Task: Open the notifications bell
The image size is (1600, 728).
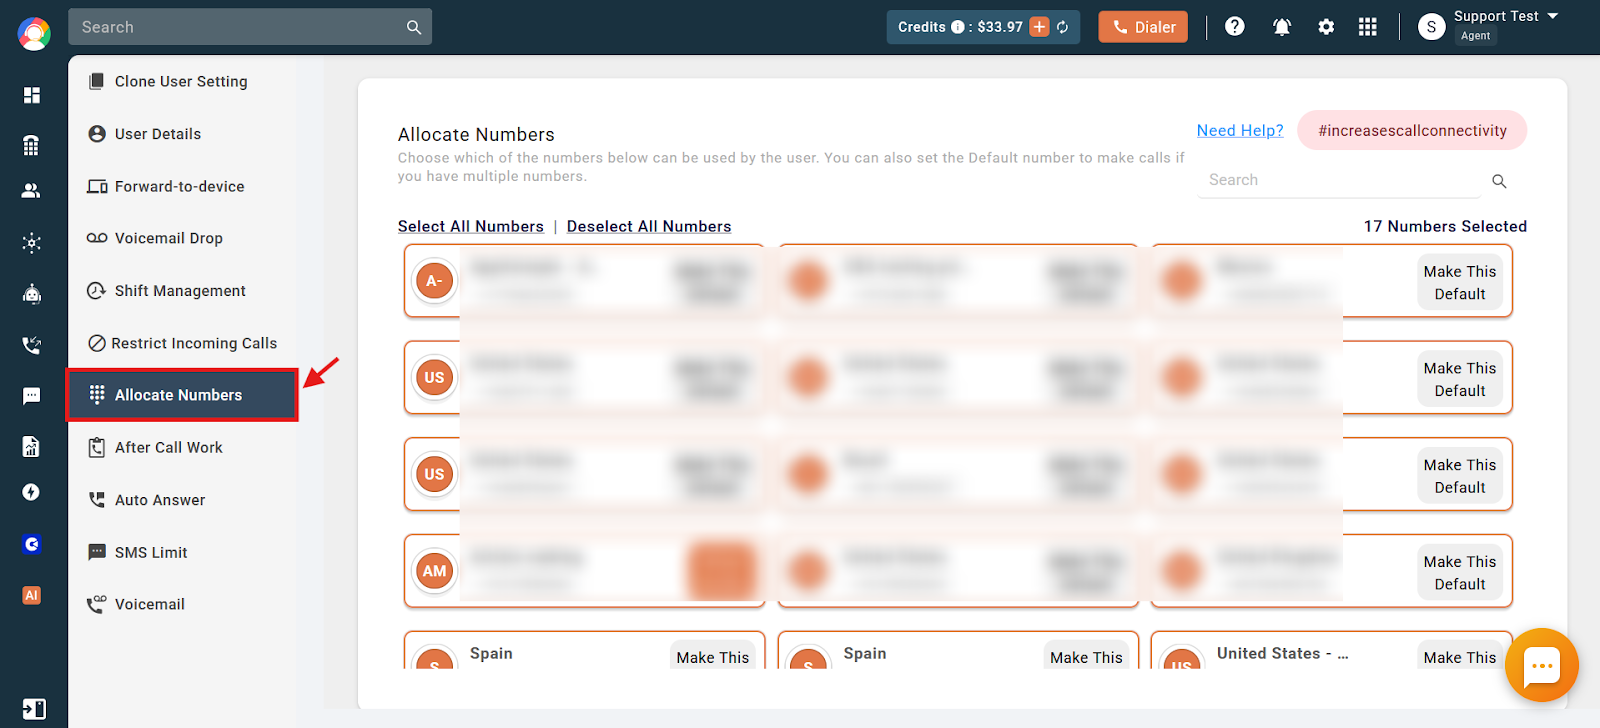Action: 1281,27
